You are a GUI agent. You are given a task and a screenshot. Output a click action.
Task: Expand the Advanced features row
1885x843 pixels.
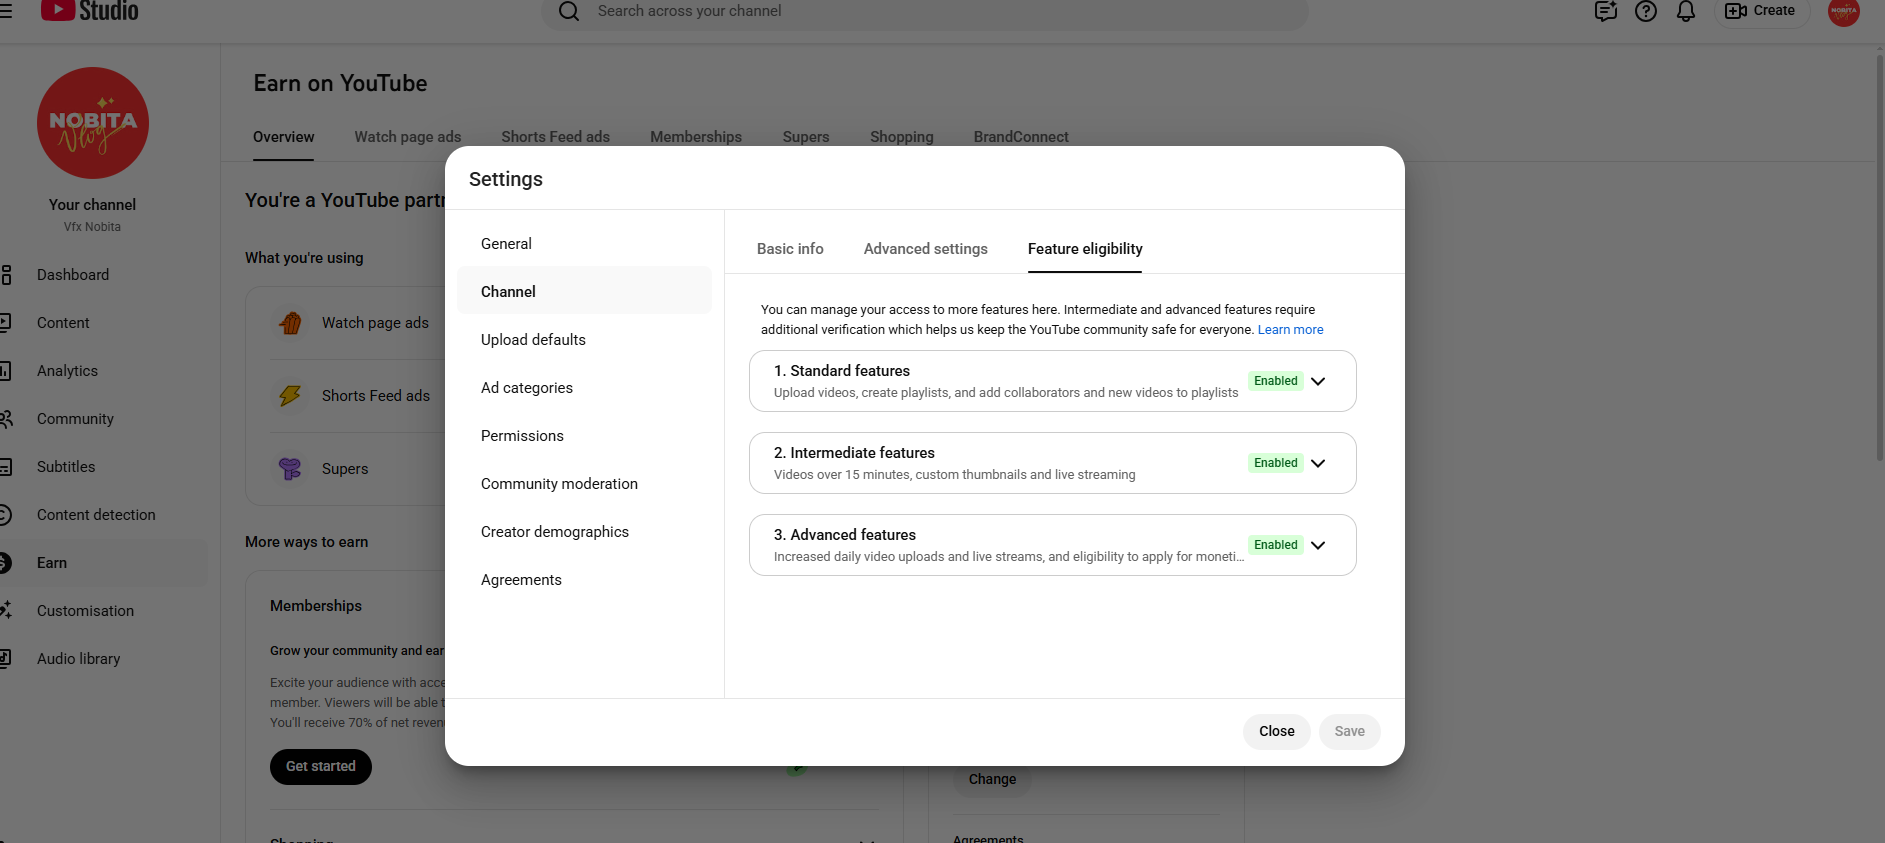coord(1318,545)
